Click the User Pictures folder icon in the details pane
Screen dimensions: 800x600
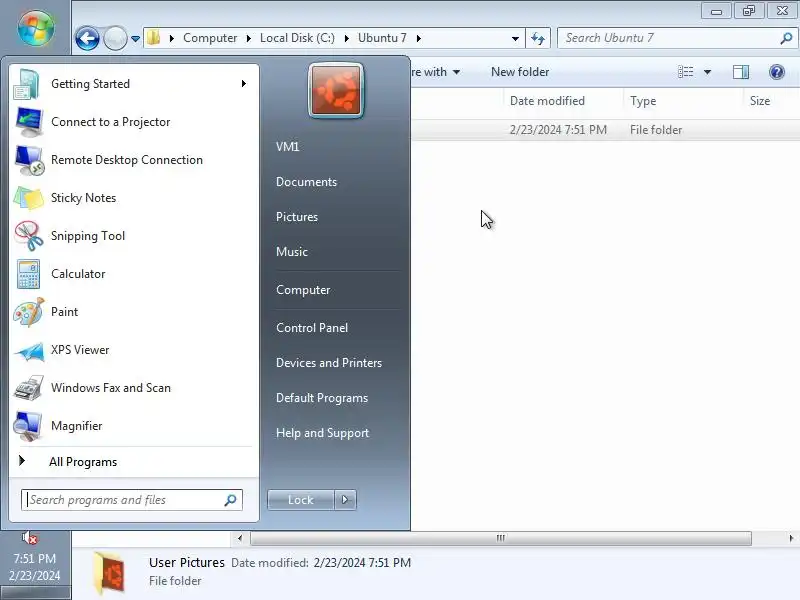[x=109, y=572]
